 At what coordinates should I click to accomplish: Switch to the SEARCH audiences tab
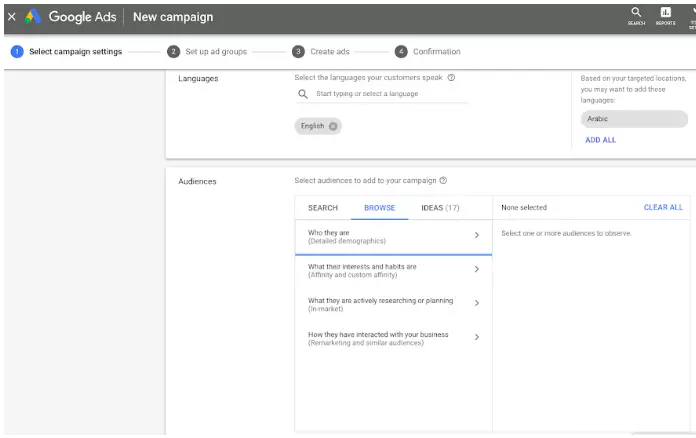[323, 208]
